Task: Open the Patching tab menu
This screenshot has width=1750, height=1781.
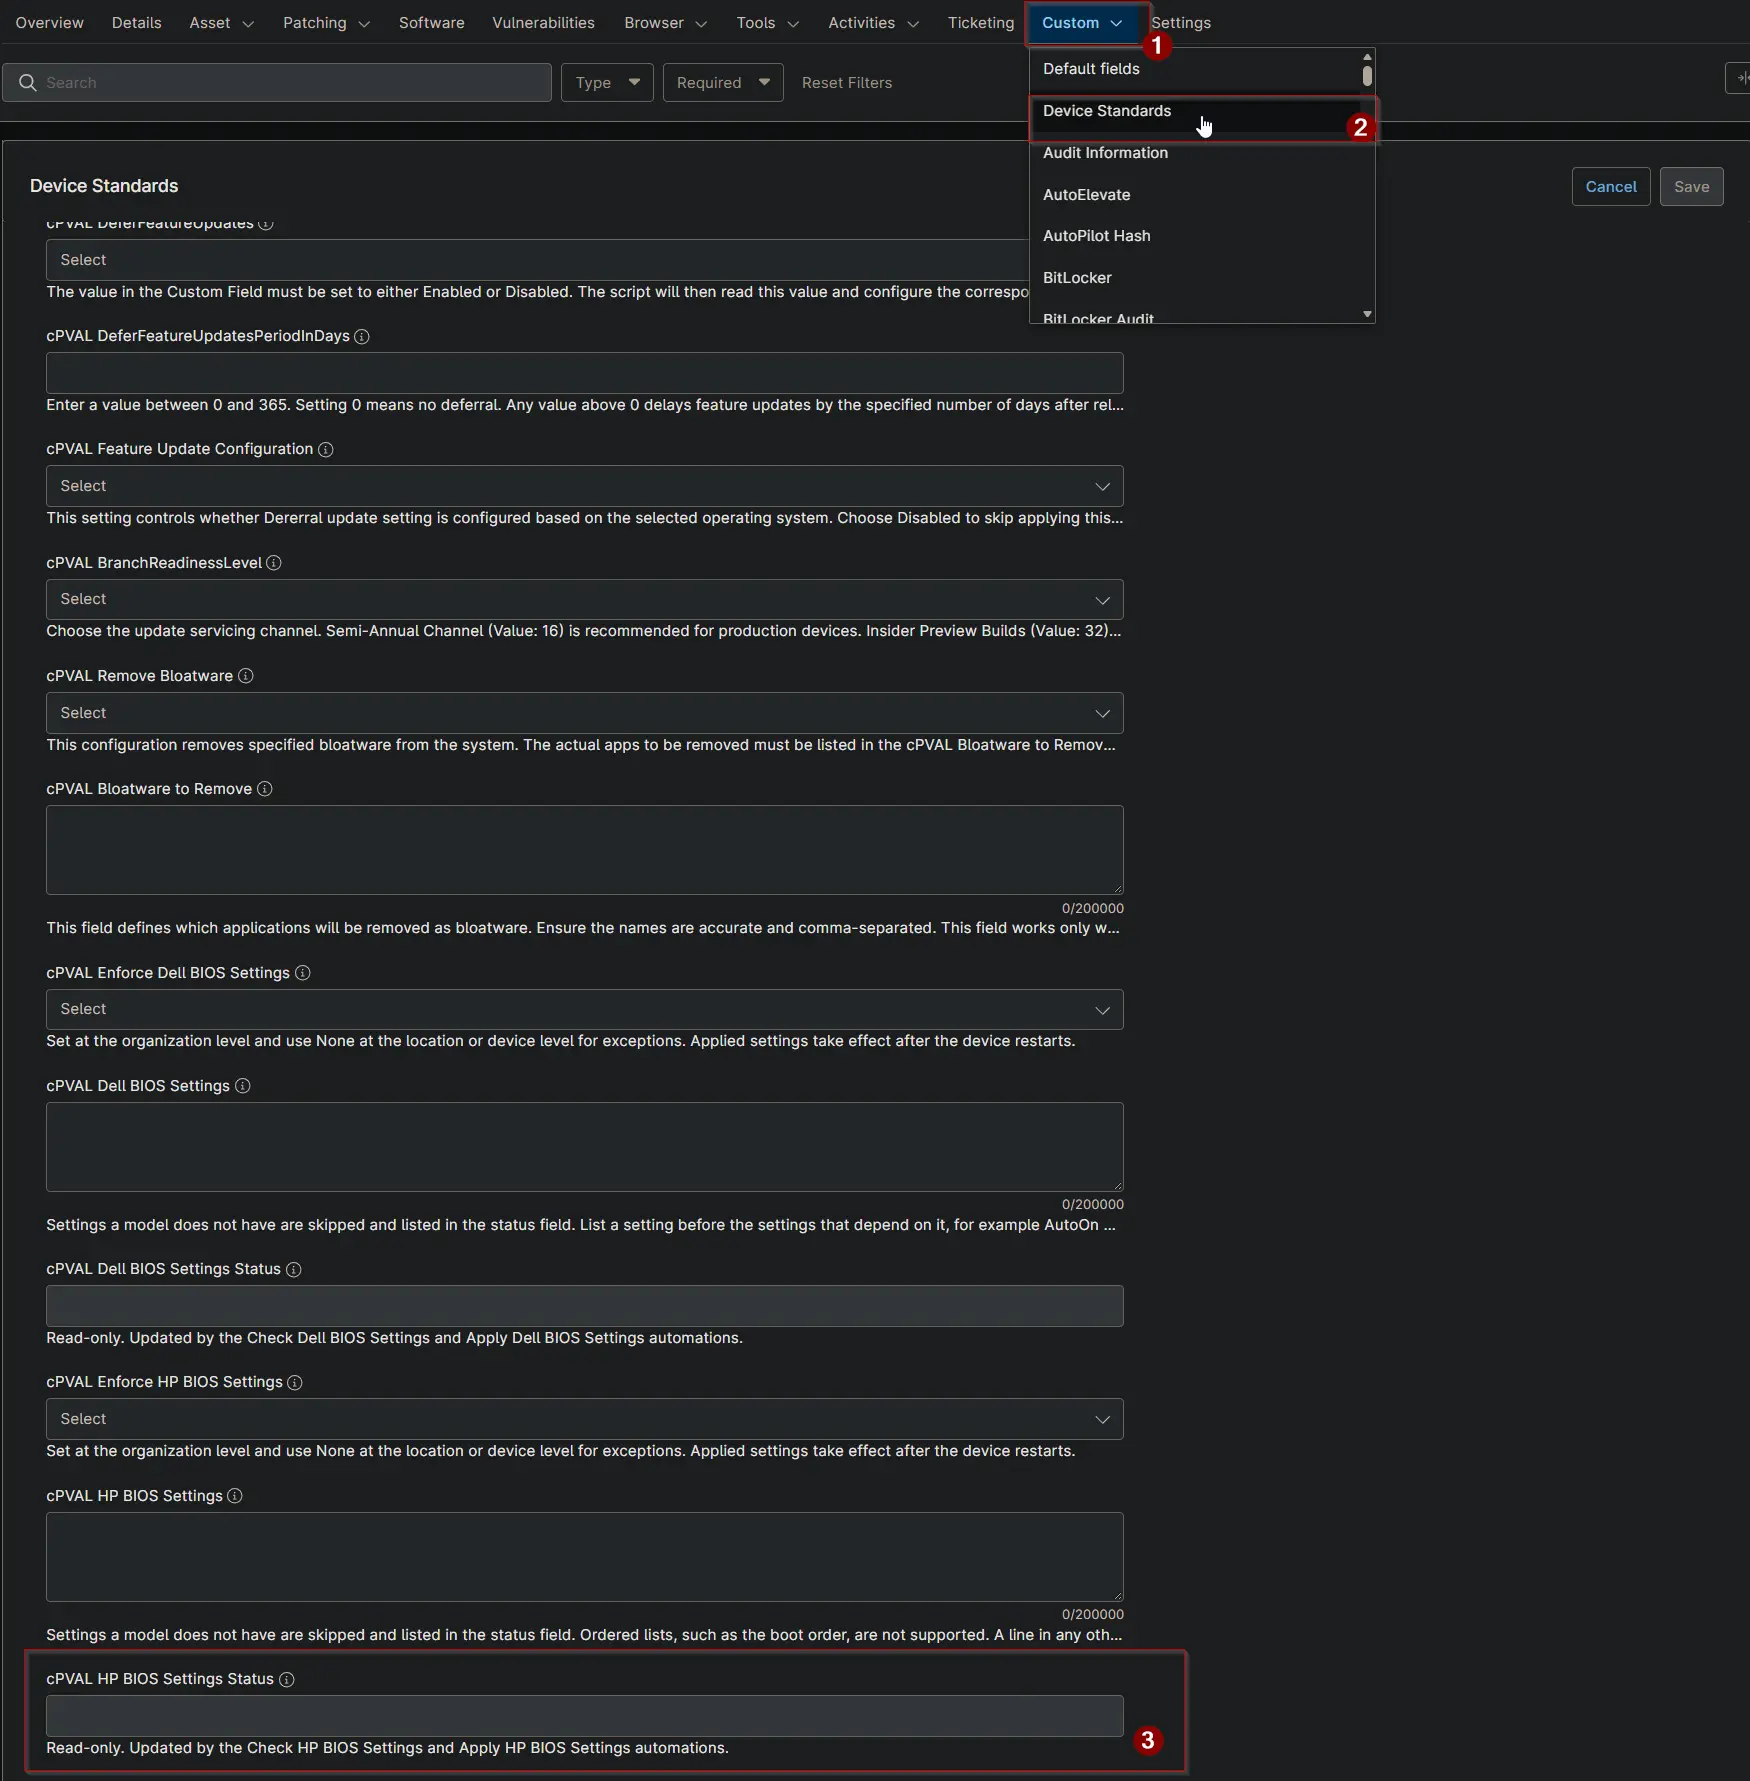Action: tap(326, 23)
